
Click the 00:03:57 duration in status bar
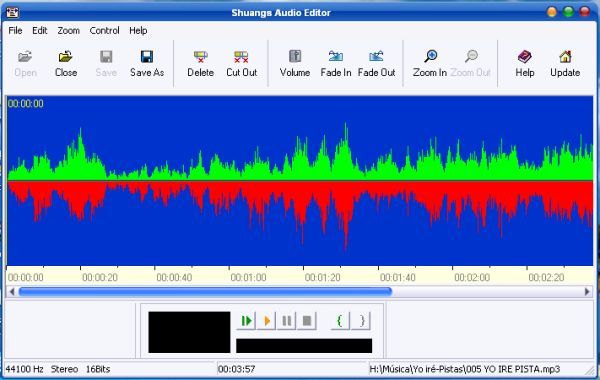coord(236,369)
